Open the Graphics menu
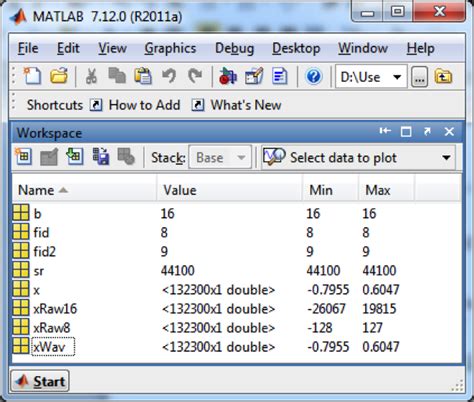 point(170,49)
